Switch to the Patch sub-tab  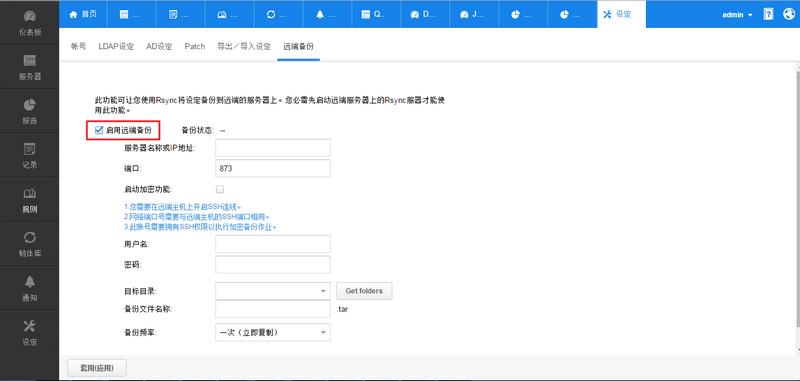tap(195, 46)
